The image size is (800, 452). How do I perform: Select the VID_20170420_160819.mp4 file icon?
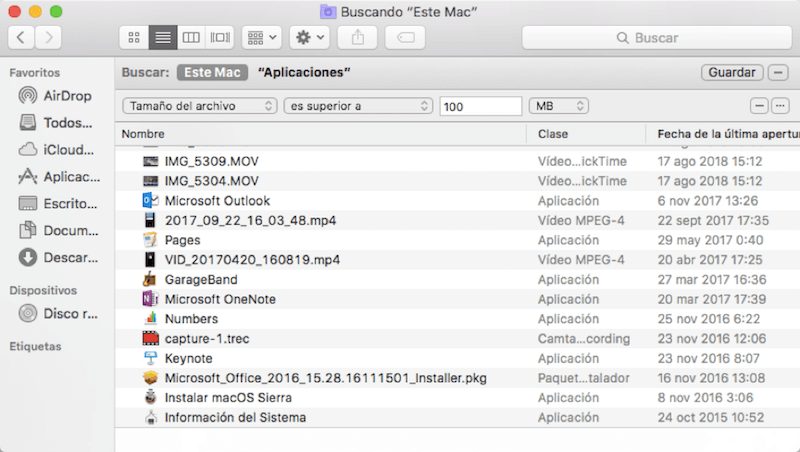149,260
